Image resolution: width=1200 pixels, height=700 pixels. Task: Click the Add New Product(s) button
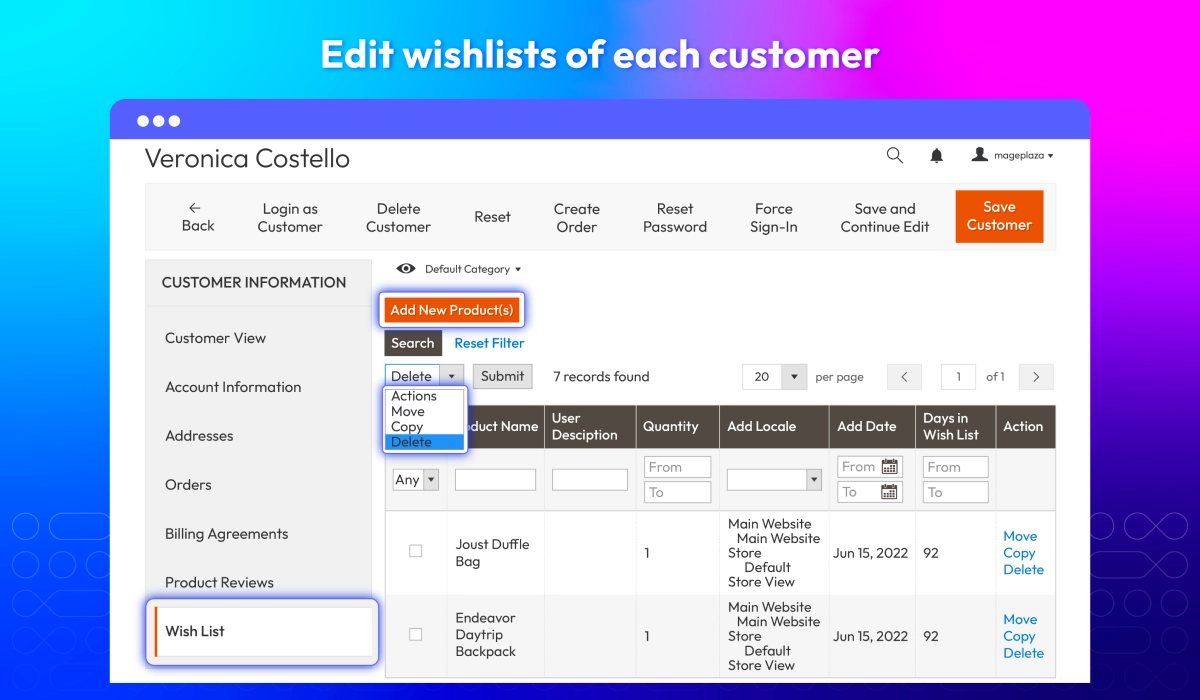(452, 310)
